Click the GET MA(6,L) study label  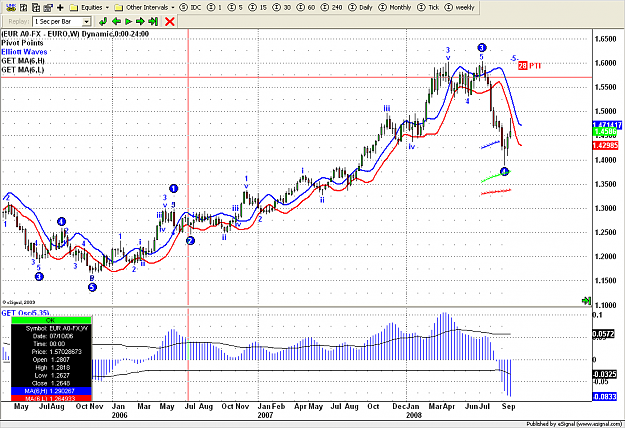[x=23, y=70]
